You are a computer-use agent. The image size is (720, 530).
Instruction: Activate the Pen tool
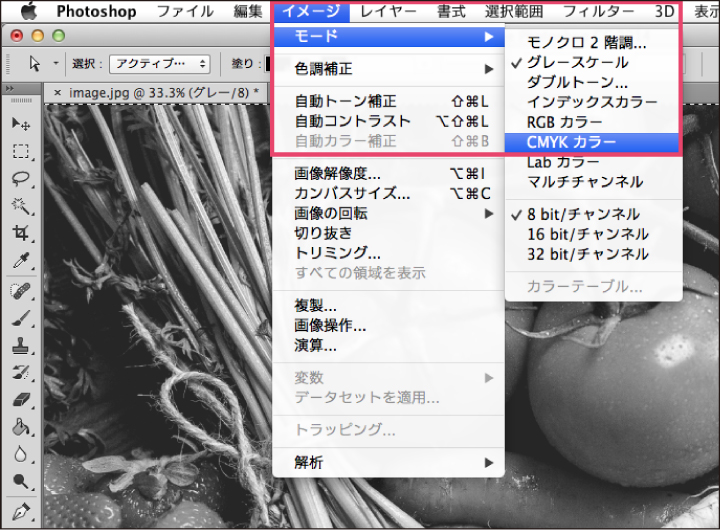click(x=21, y=510)
